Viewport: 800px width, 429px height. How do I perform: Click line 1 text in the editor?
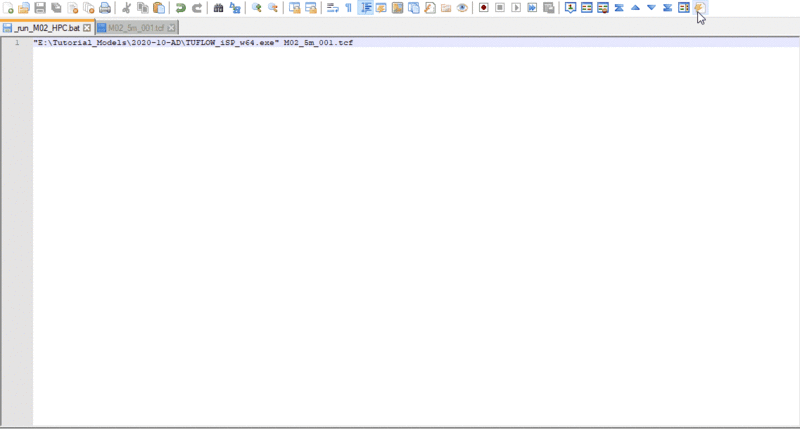click(192, 43)
